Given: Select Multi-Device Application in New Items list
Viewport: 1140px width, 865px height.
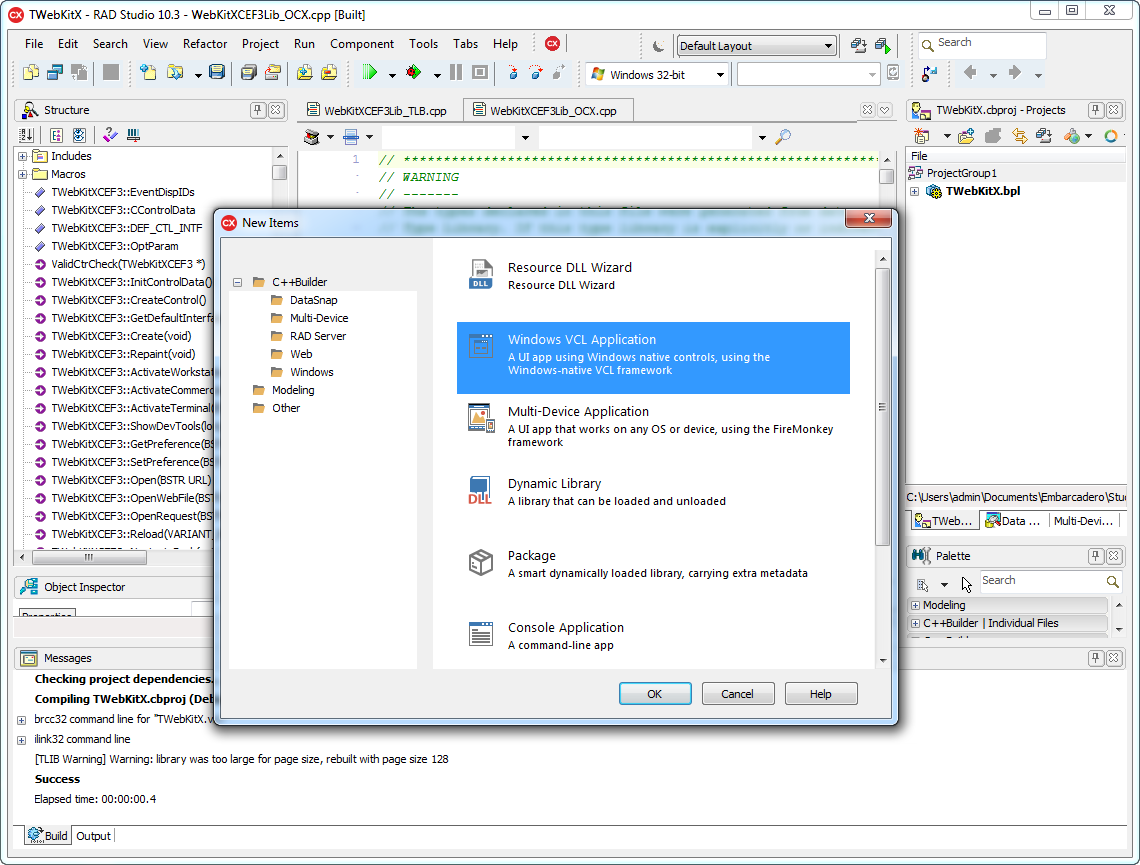Looking at the screenshot, I should click(x=653, y=430).
